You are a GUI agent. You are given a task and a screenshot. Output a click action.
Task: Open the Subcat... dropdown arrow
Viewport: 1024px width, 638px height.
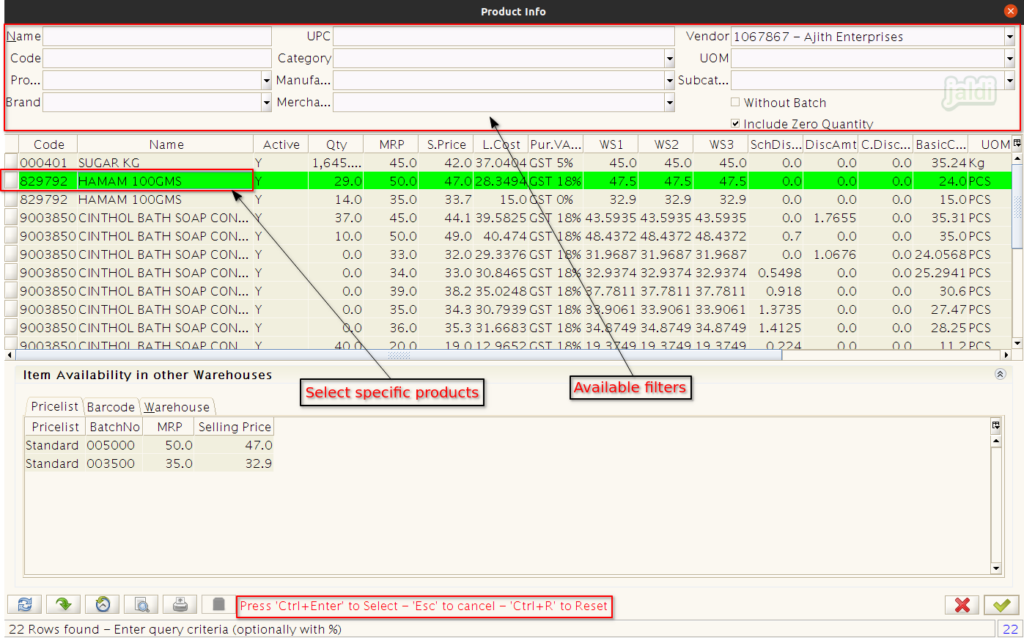(1010, 81)
